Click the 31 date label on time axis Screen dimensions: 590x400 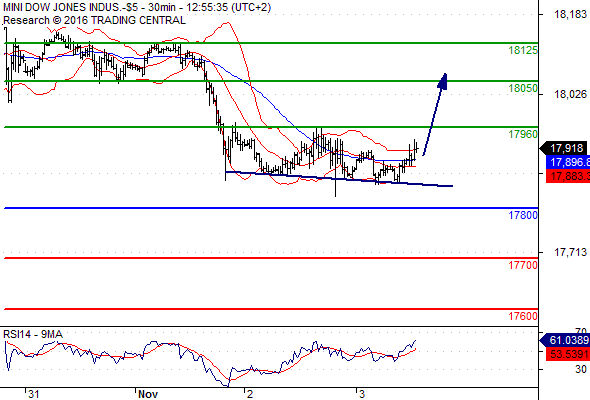coord(33,394)
